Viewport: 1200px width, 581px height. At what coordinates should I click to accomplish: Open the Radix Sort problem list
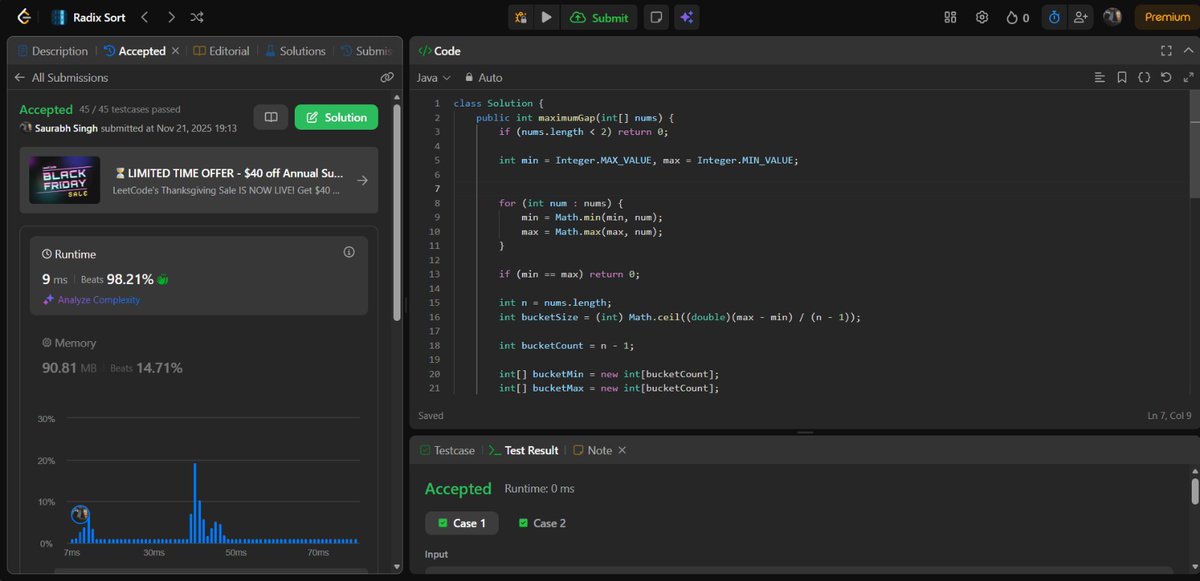pos(89,17)
